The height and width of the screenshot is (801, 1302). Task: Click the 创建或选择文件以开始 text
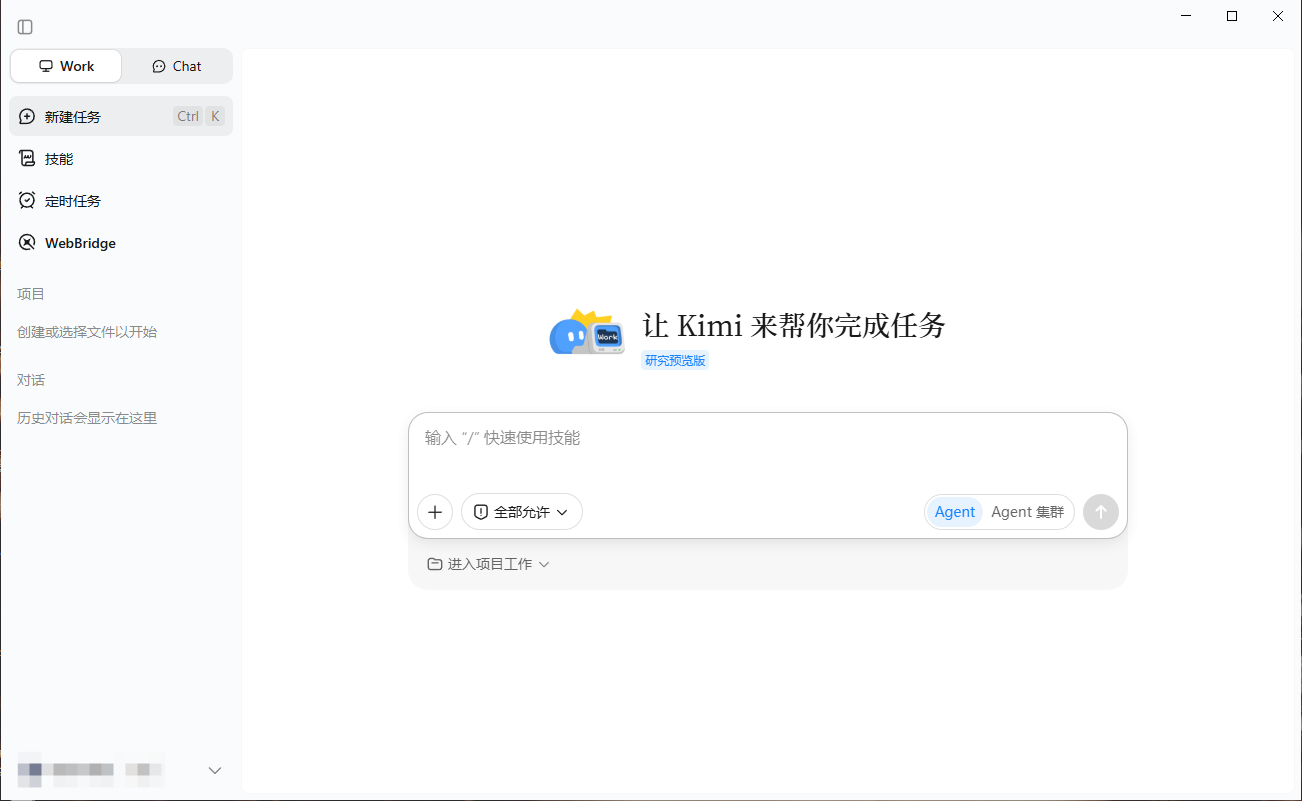pyautogui.click(x=87, y=332)
